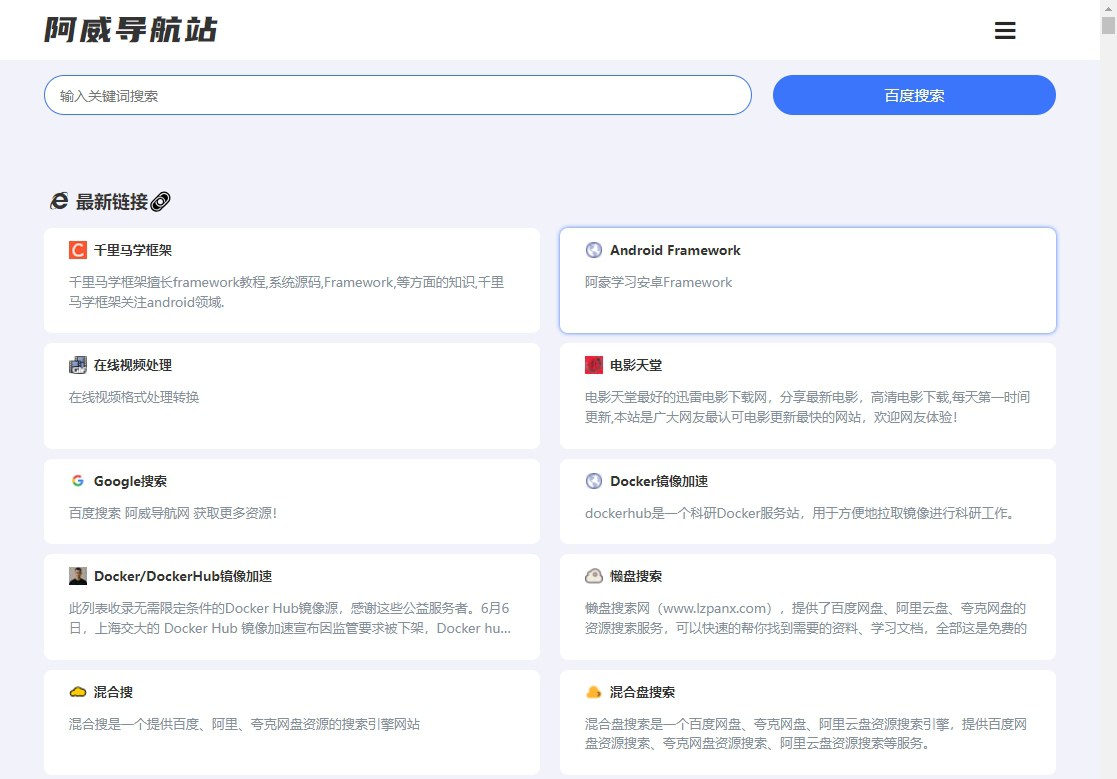Click the dockerhub是一个科研Docker服务站 description
Viewport: 1117px width, 779px height.
point(801,513)
